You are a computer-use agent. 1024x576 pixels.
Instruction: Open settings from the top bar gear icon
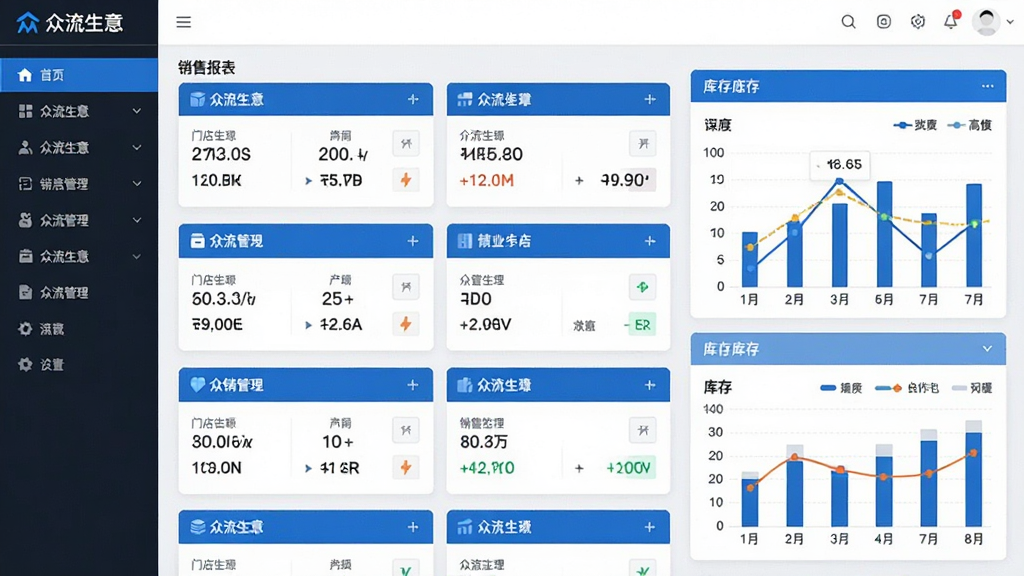(918, 22)
